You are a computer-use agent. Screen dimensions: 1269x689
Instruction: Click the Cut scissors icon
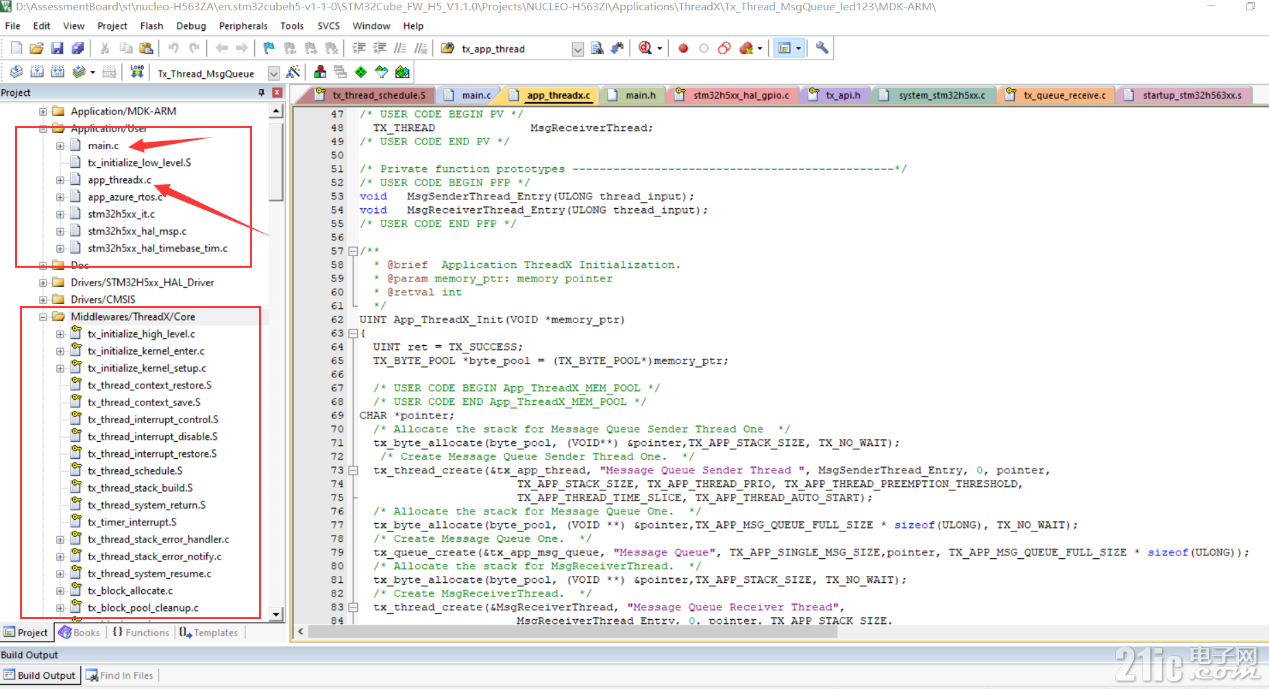coord(104,48)
